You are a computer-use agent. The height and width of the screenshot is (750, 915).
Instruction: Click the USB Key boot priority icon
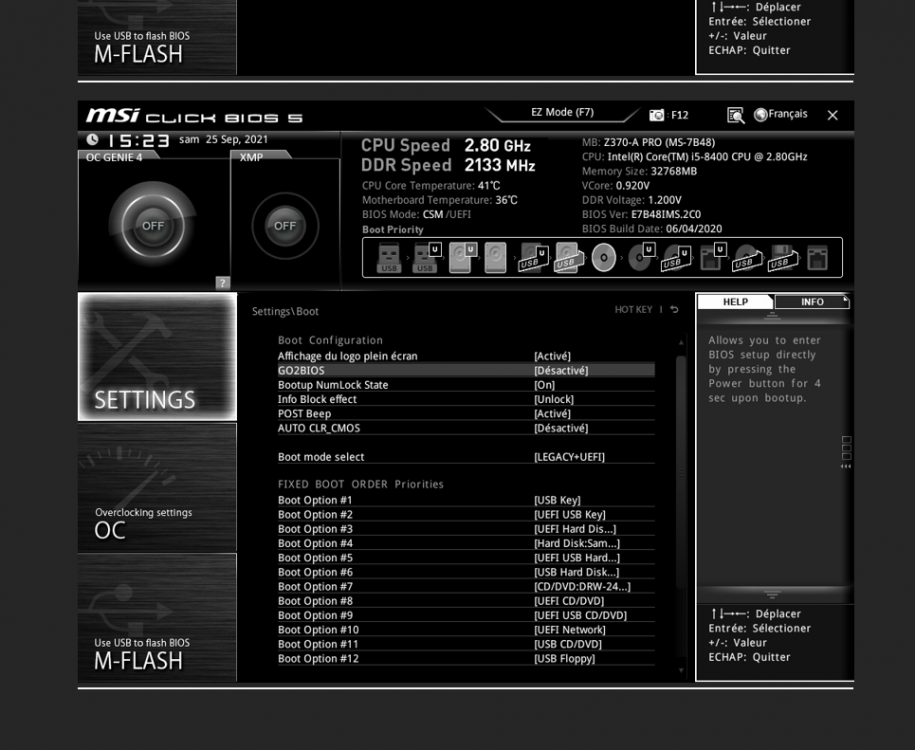click(x=389, y=257)
